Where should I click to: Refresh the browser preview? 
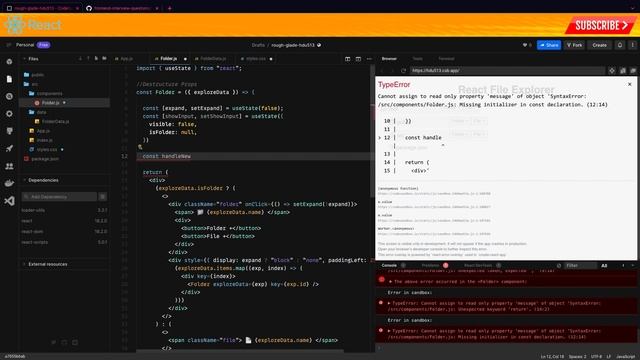tap(403, 71)
